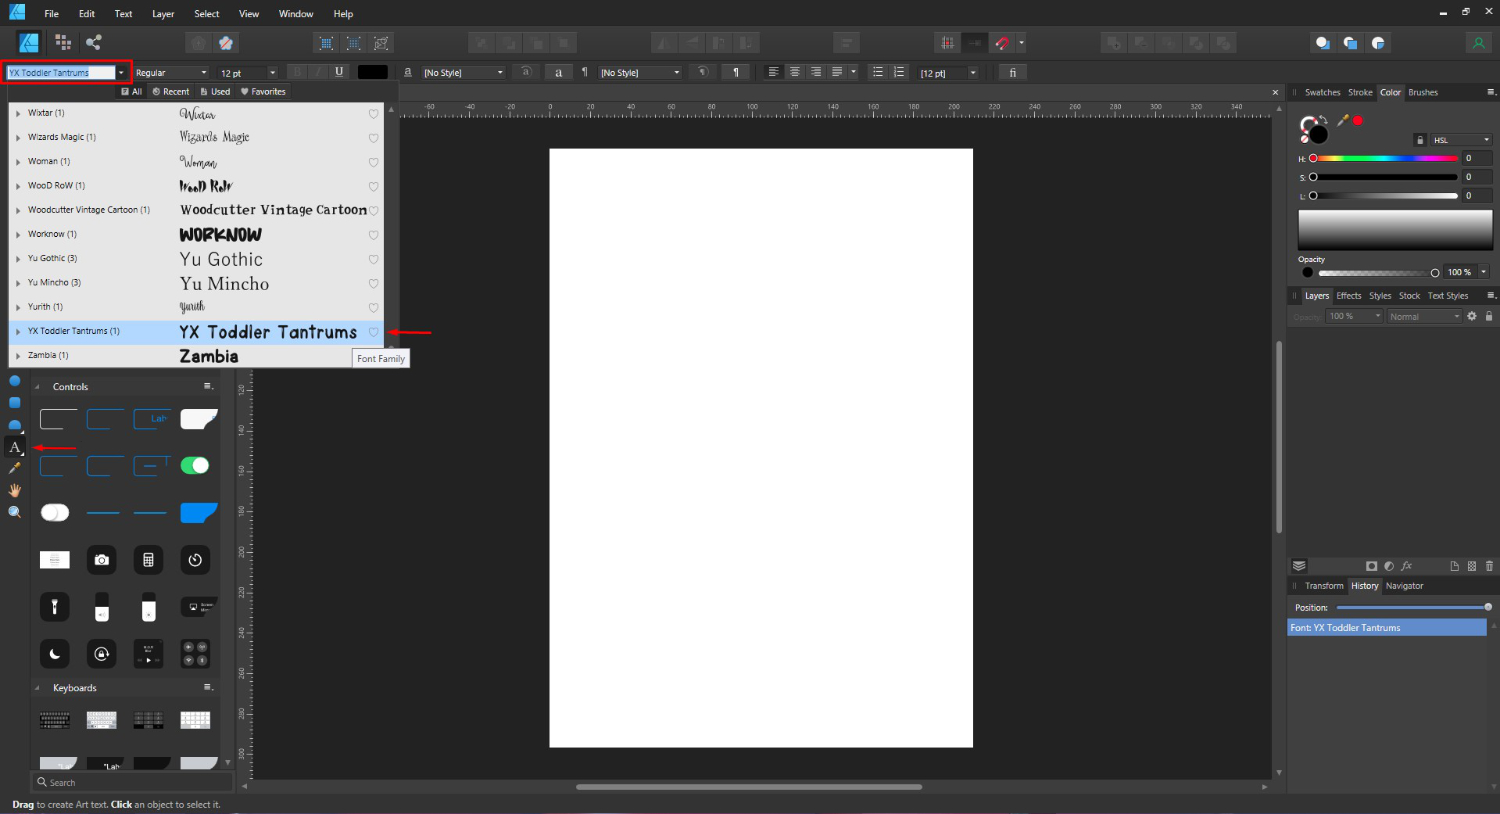Image resolution: width=1500 pixels, height=814 pixels.
Task: Apply bullet list formatting
Action: click(878, 72)
